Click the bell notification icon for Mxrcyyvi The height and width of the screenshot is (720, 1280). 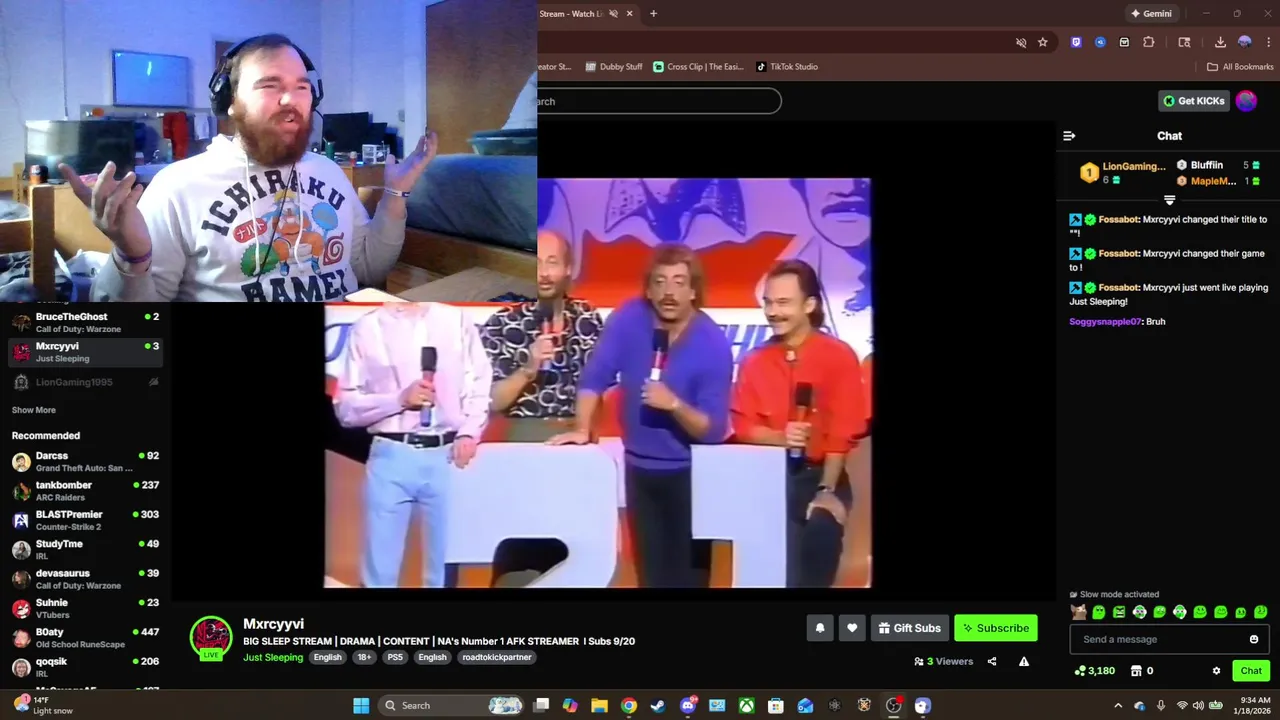(820, 628)
